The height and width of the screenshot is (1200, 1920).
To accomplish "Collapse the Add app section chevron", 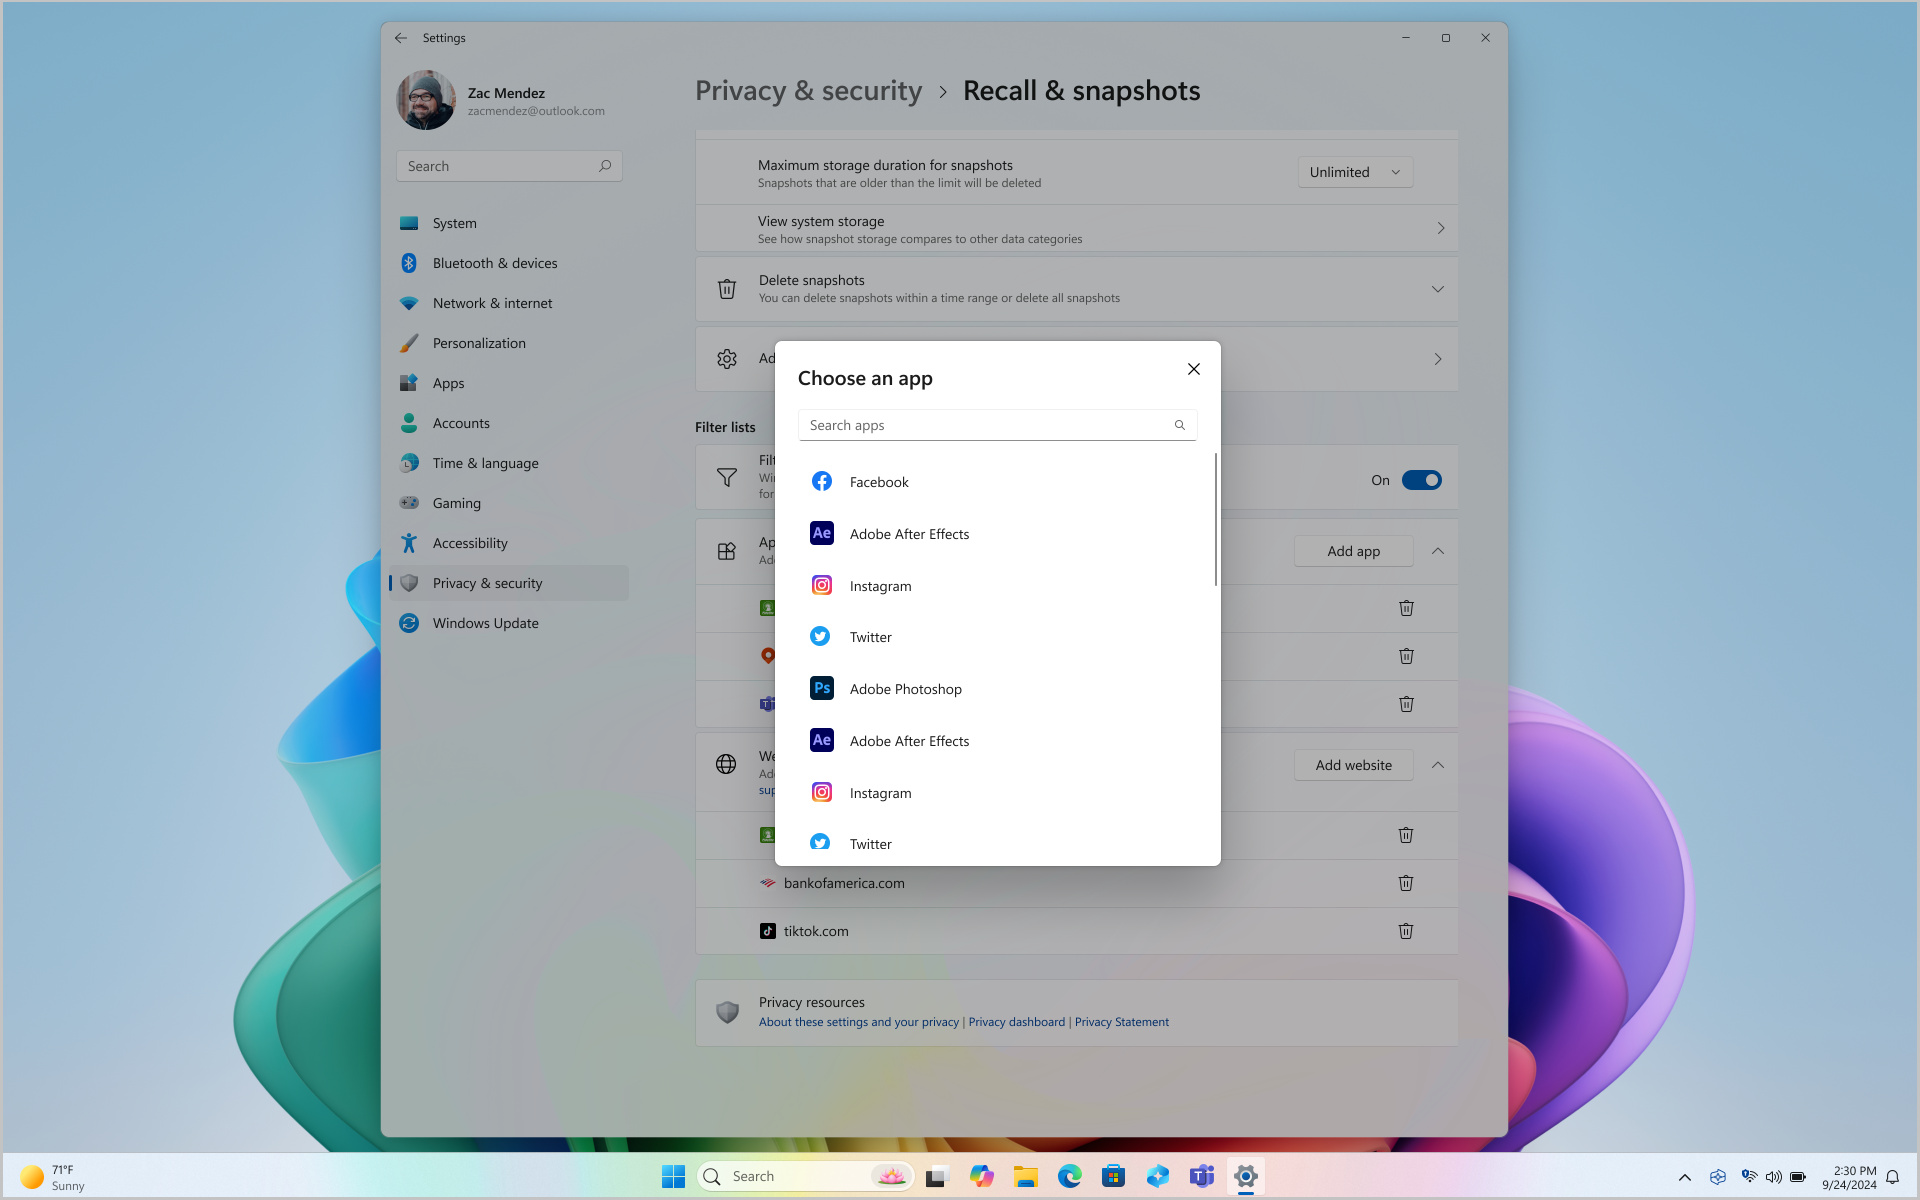I will coord(1438,550).
